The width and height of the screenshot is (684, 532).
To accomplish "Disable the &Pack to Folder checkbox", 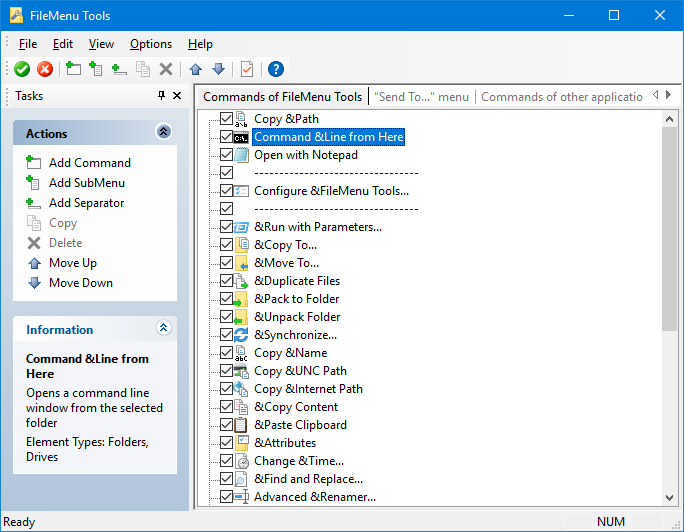I will point(226,299).
